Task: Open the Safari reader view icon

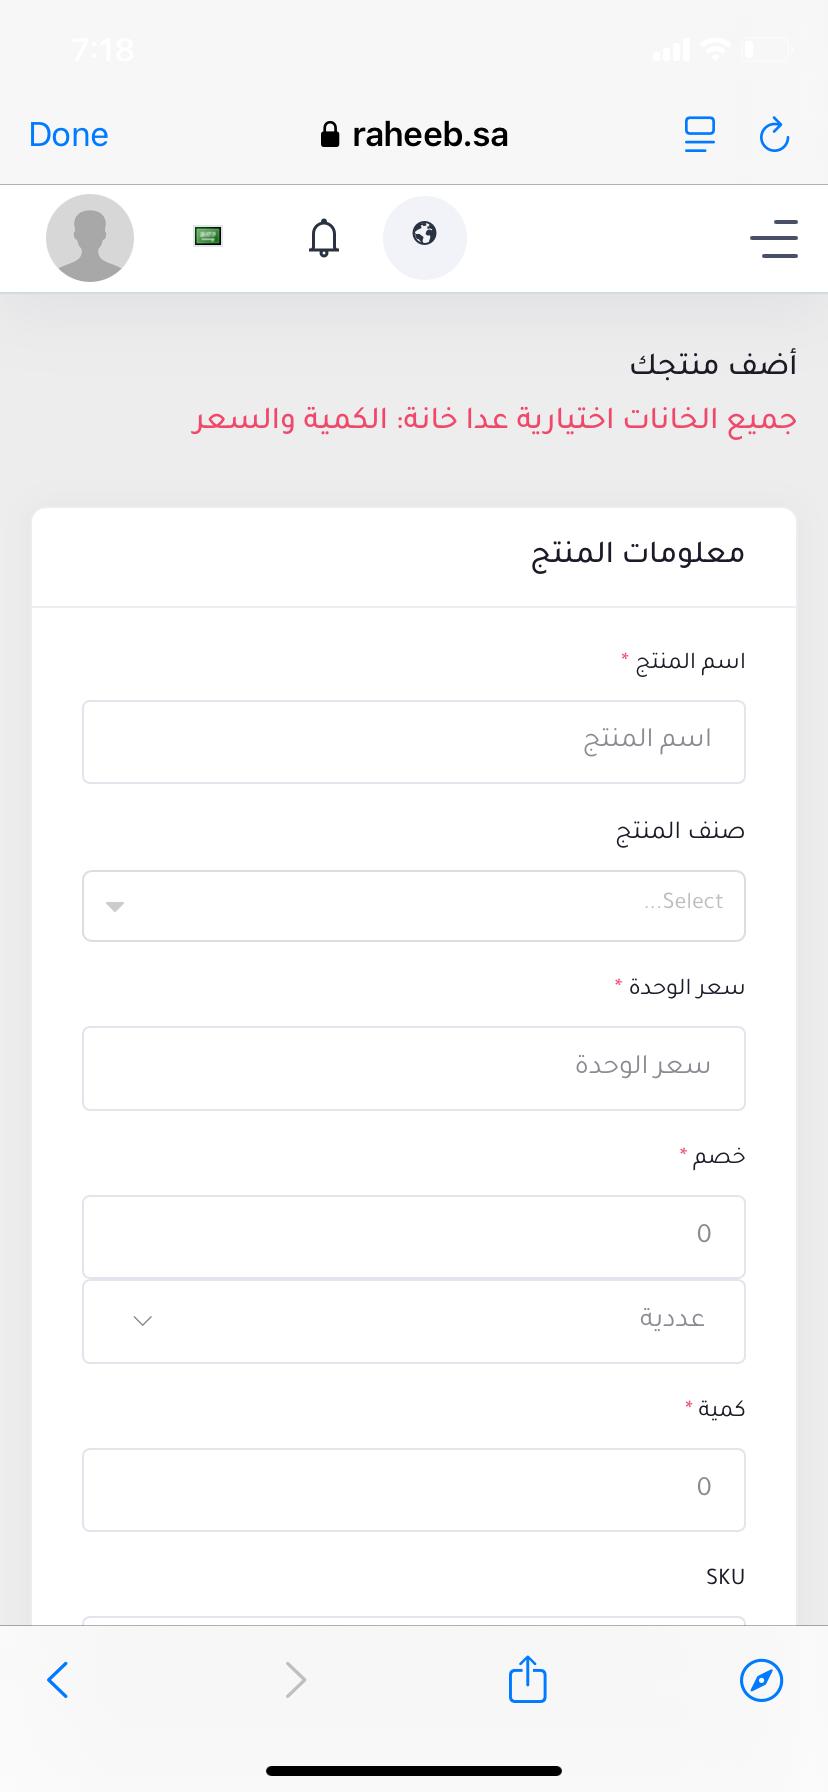Action: point(700,134)
